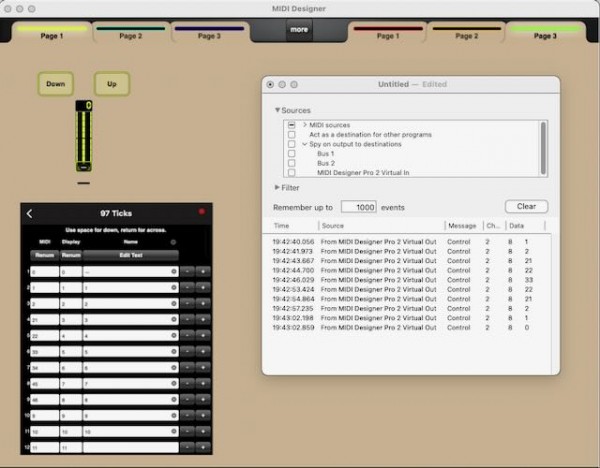This screenshot has height=468, width=600.
Task: Click Renum under the Display column
Action: click(x=71, y=255)
